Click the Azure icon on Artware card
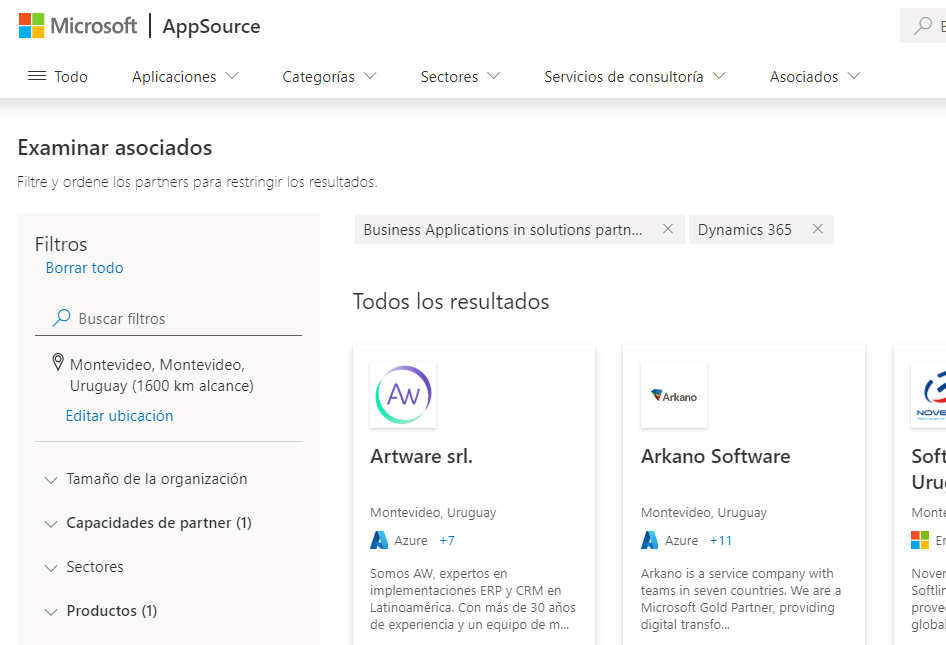This screenshot has height=645, width=946. click(x=379, y=540)
